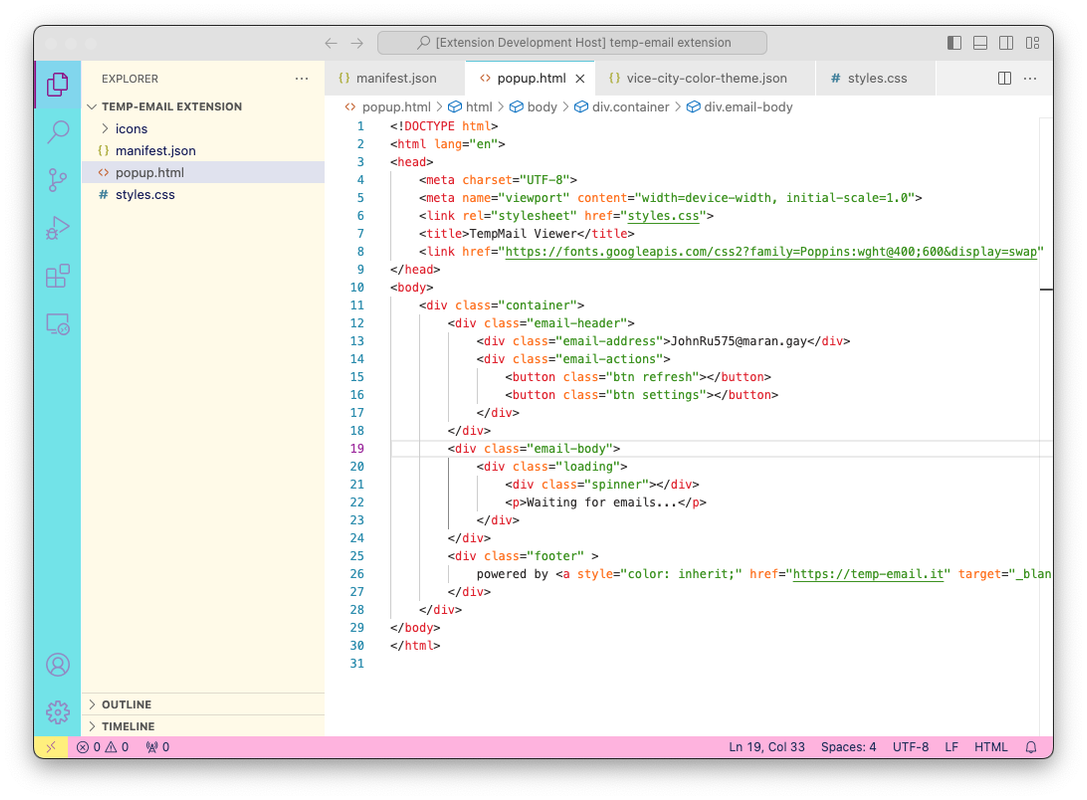Show errors and warnings problems count
The width and height of the screenshot is (1087, 800).
click(103, 747)
